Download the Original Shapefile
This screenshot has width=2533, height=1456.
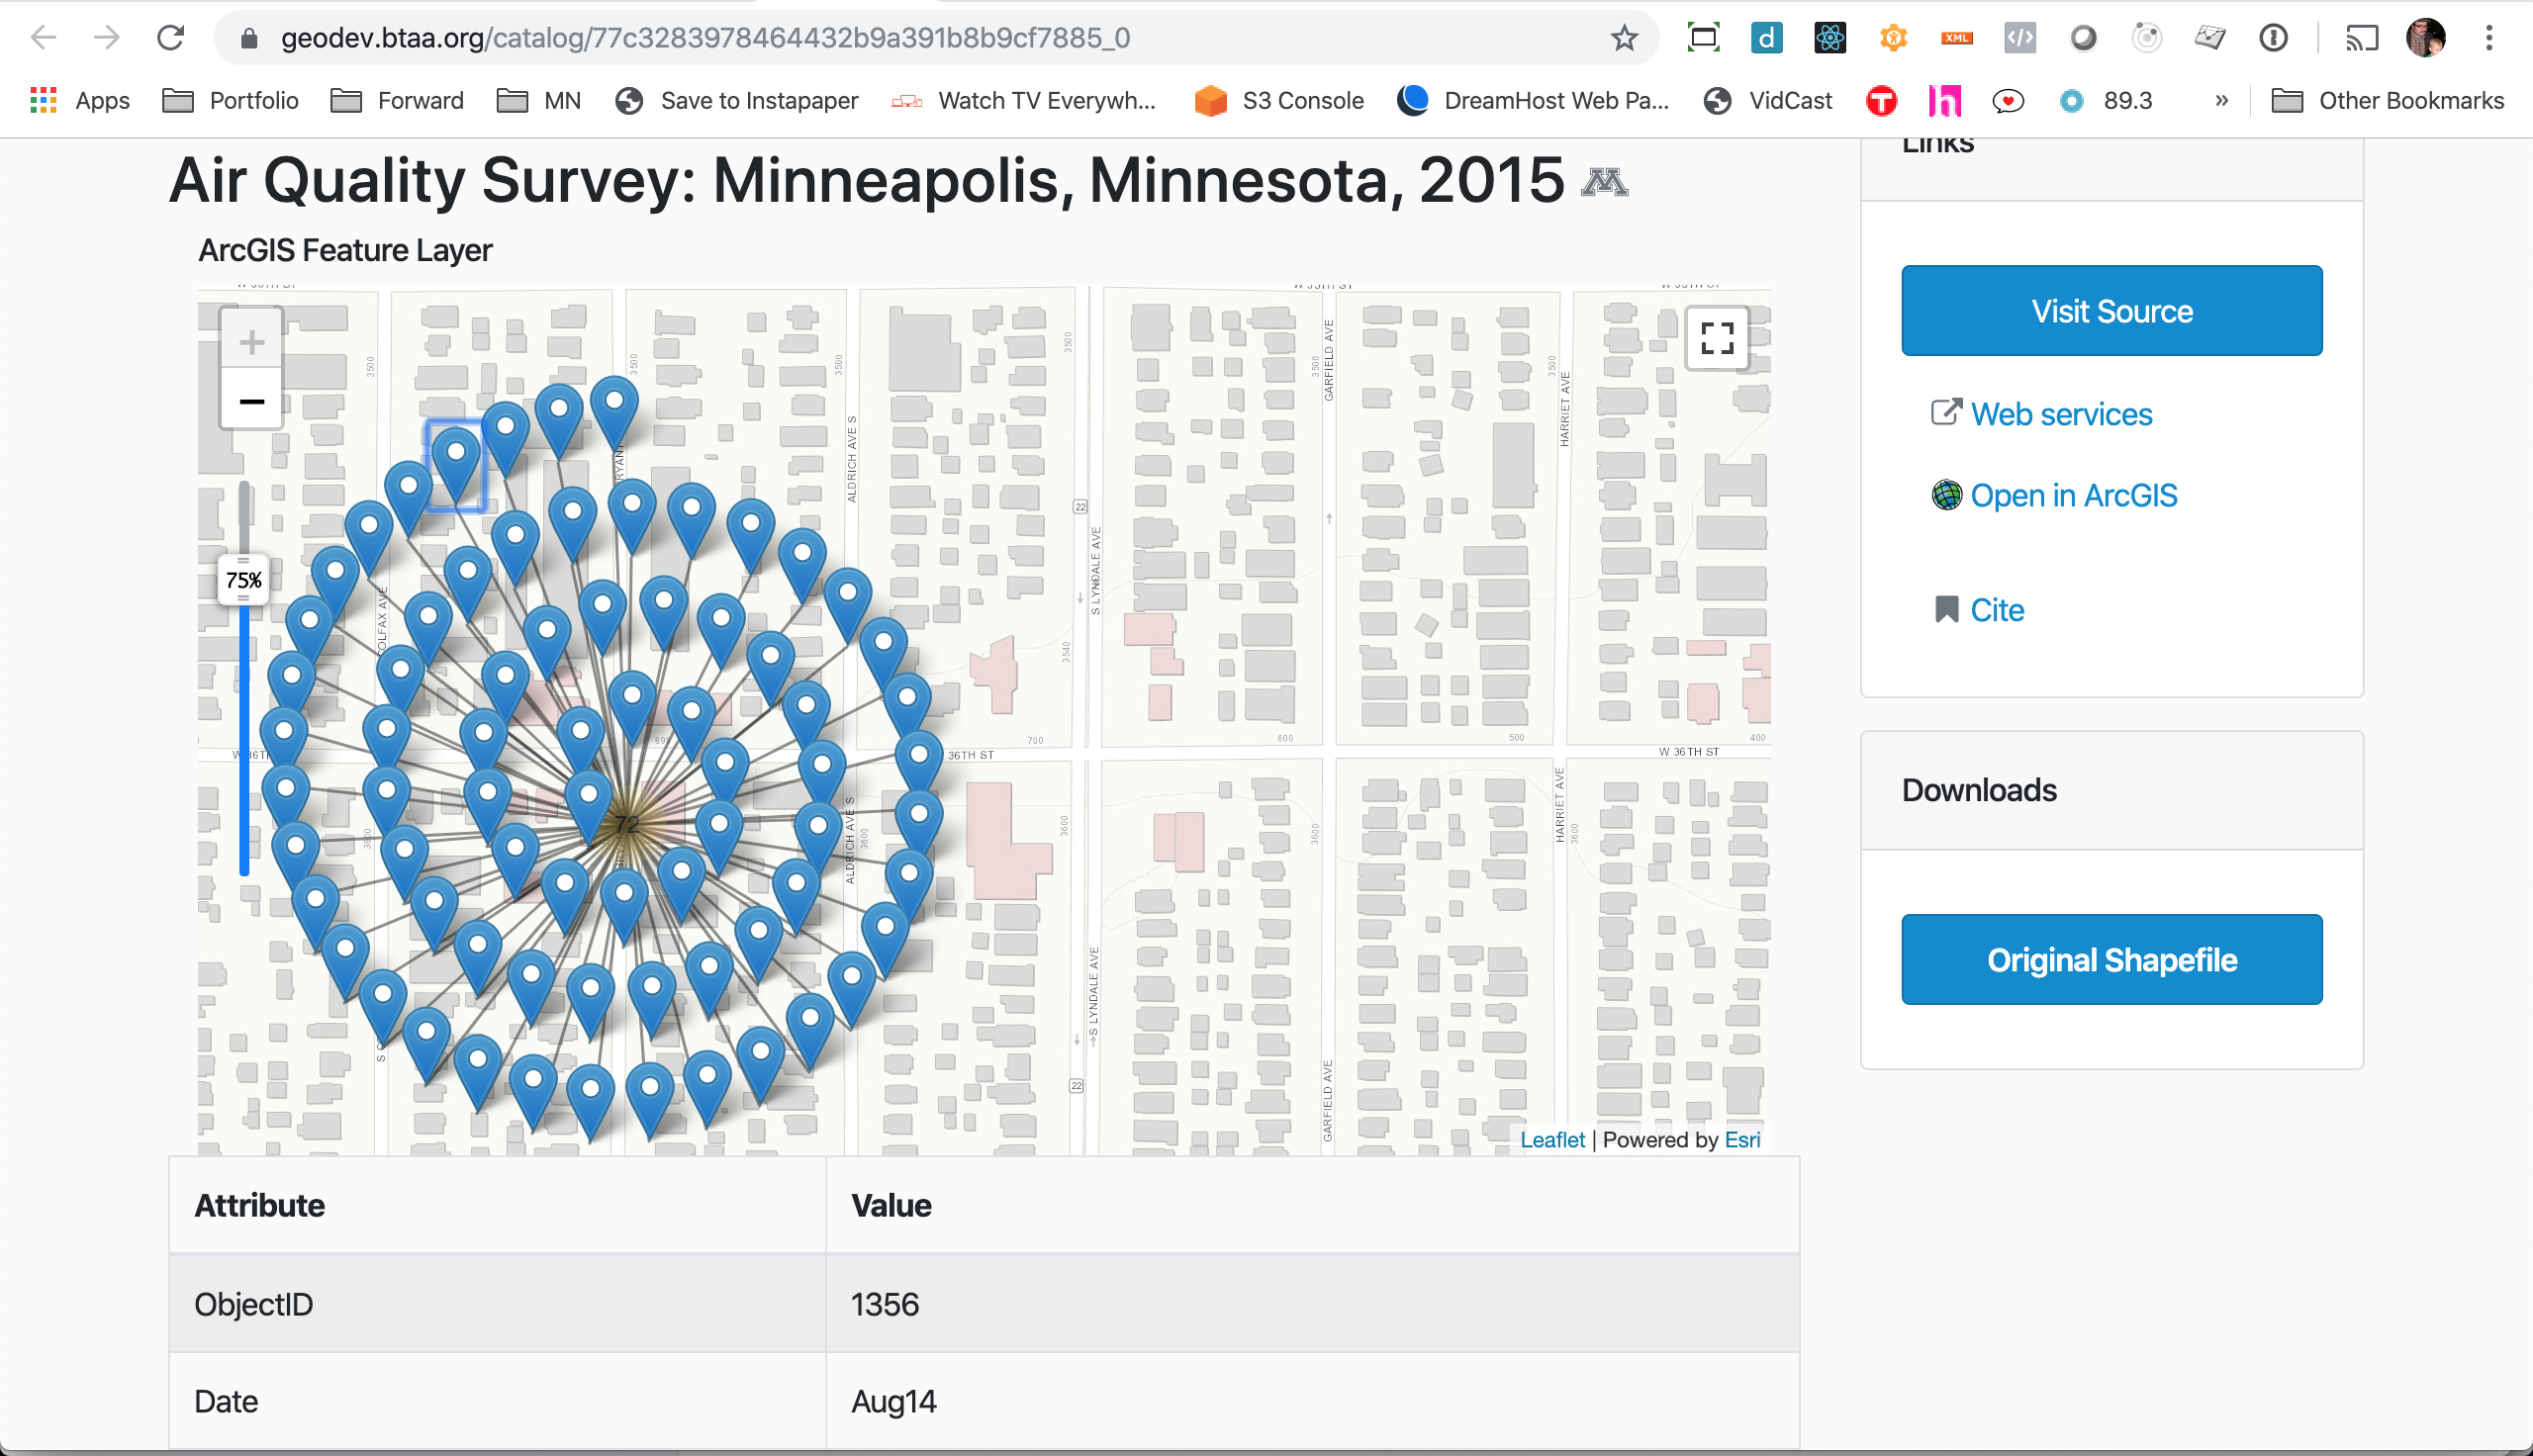(x=2111, y=959)
